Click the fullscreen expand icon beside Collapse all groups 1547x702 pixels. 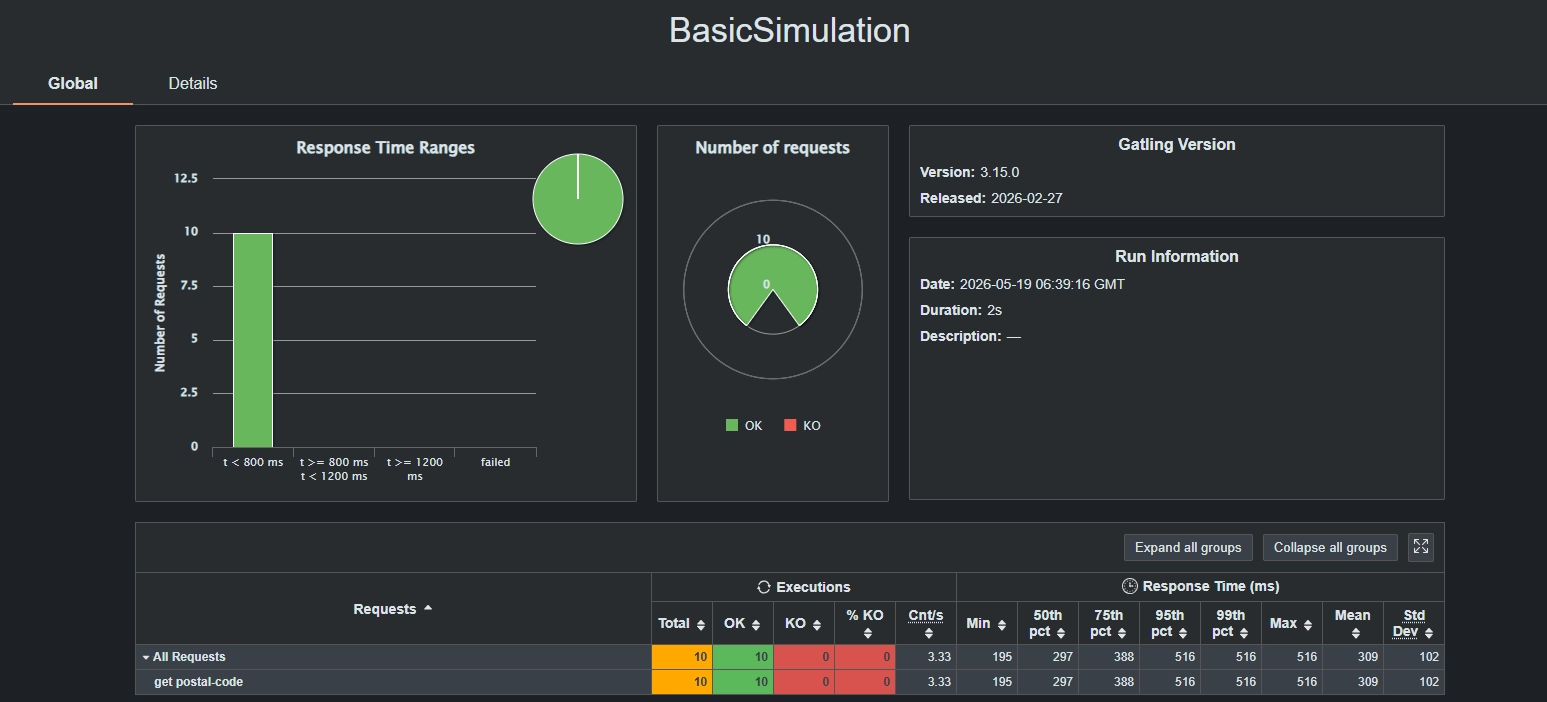point(1420,547)
